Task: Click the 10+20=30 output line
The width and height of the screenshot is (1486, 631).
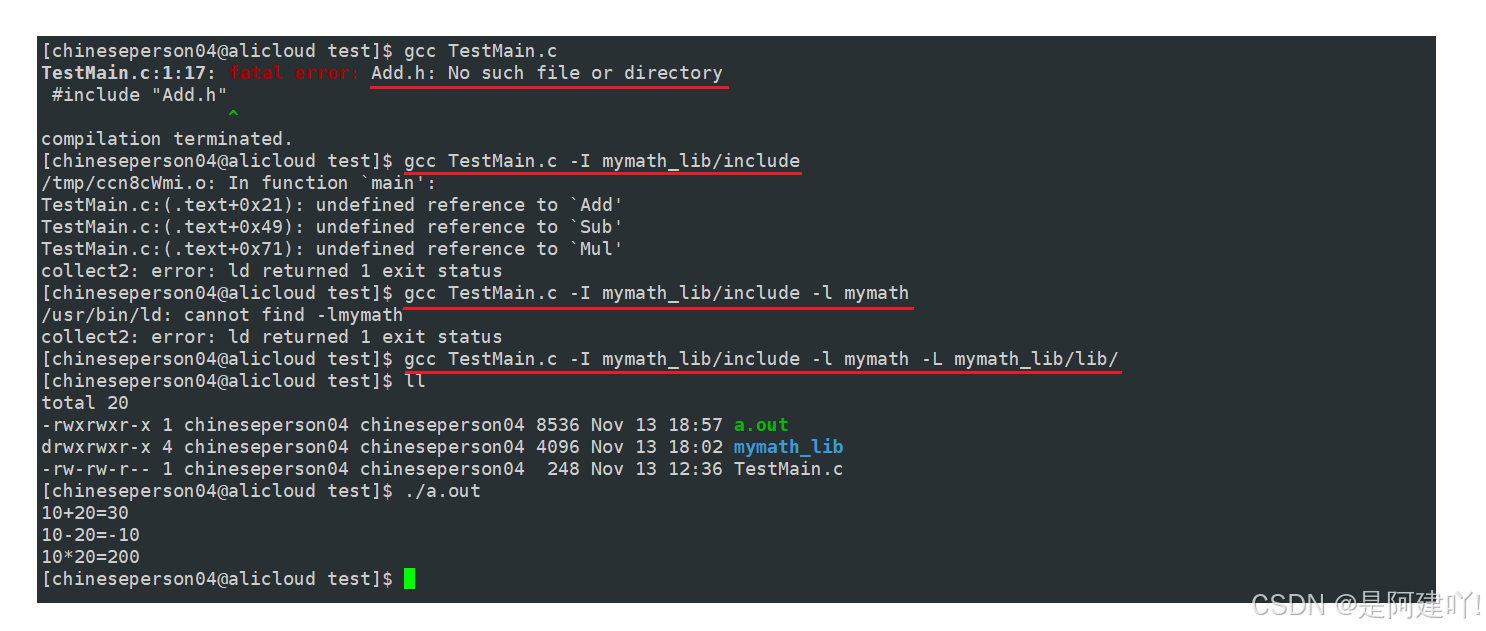Action: [85, 513]
